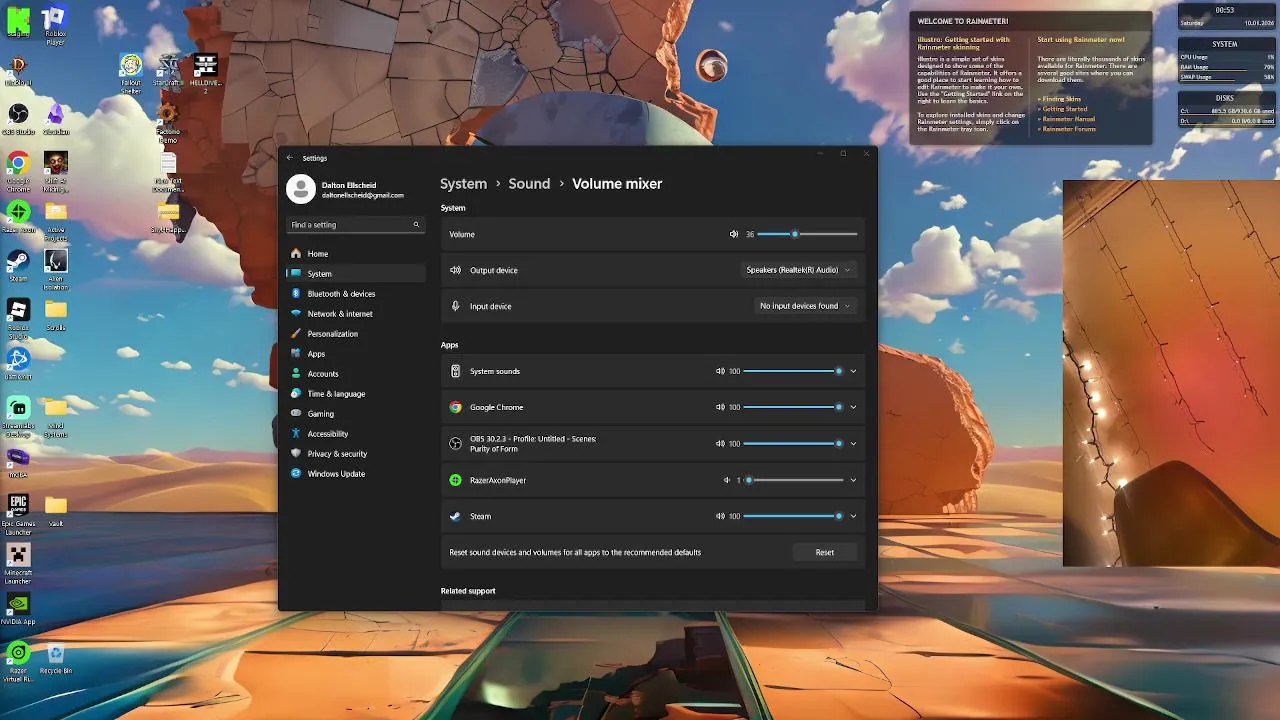1280x720 pixels.
Task: Open Personalization settings
Action: 356,334
